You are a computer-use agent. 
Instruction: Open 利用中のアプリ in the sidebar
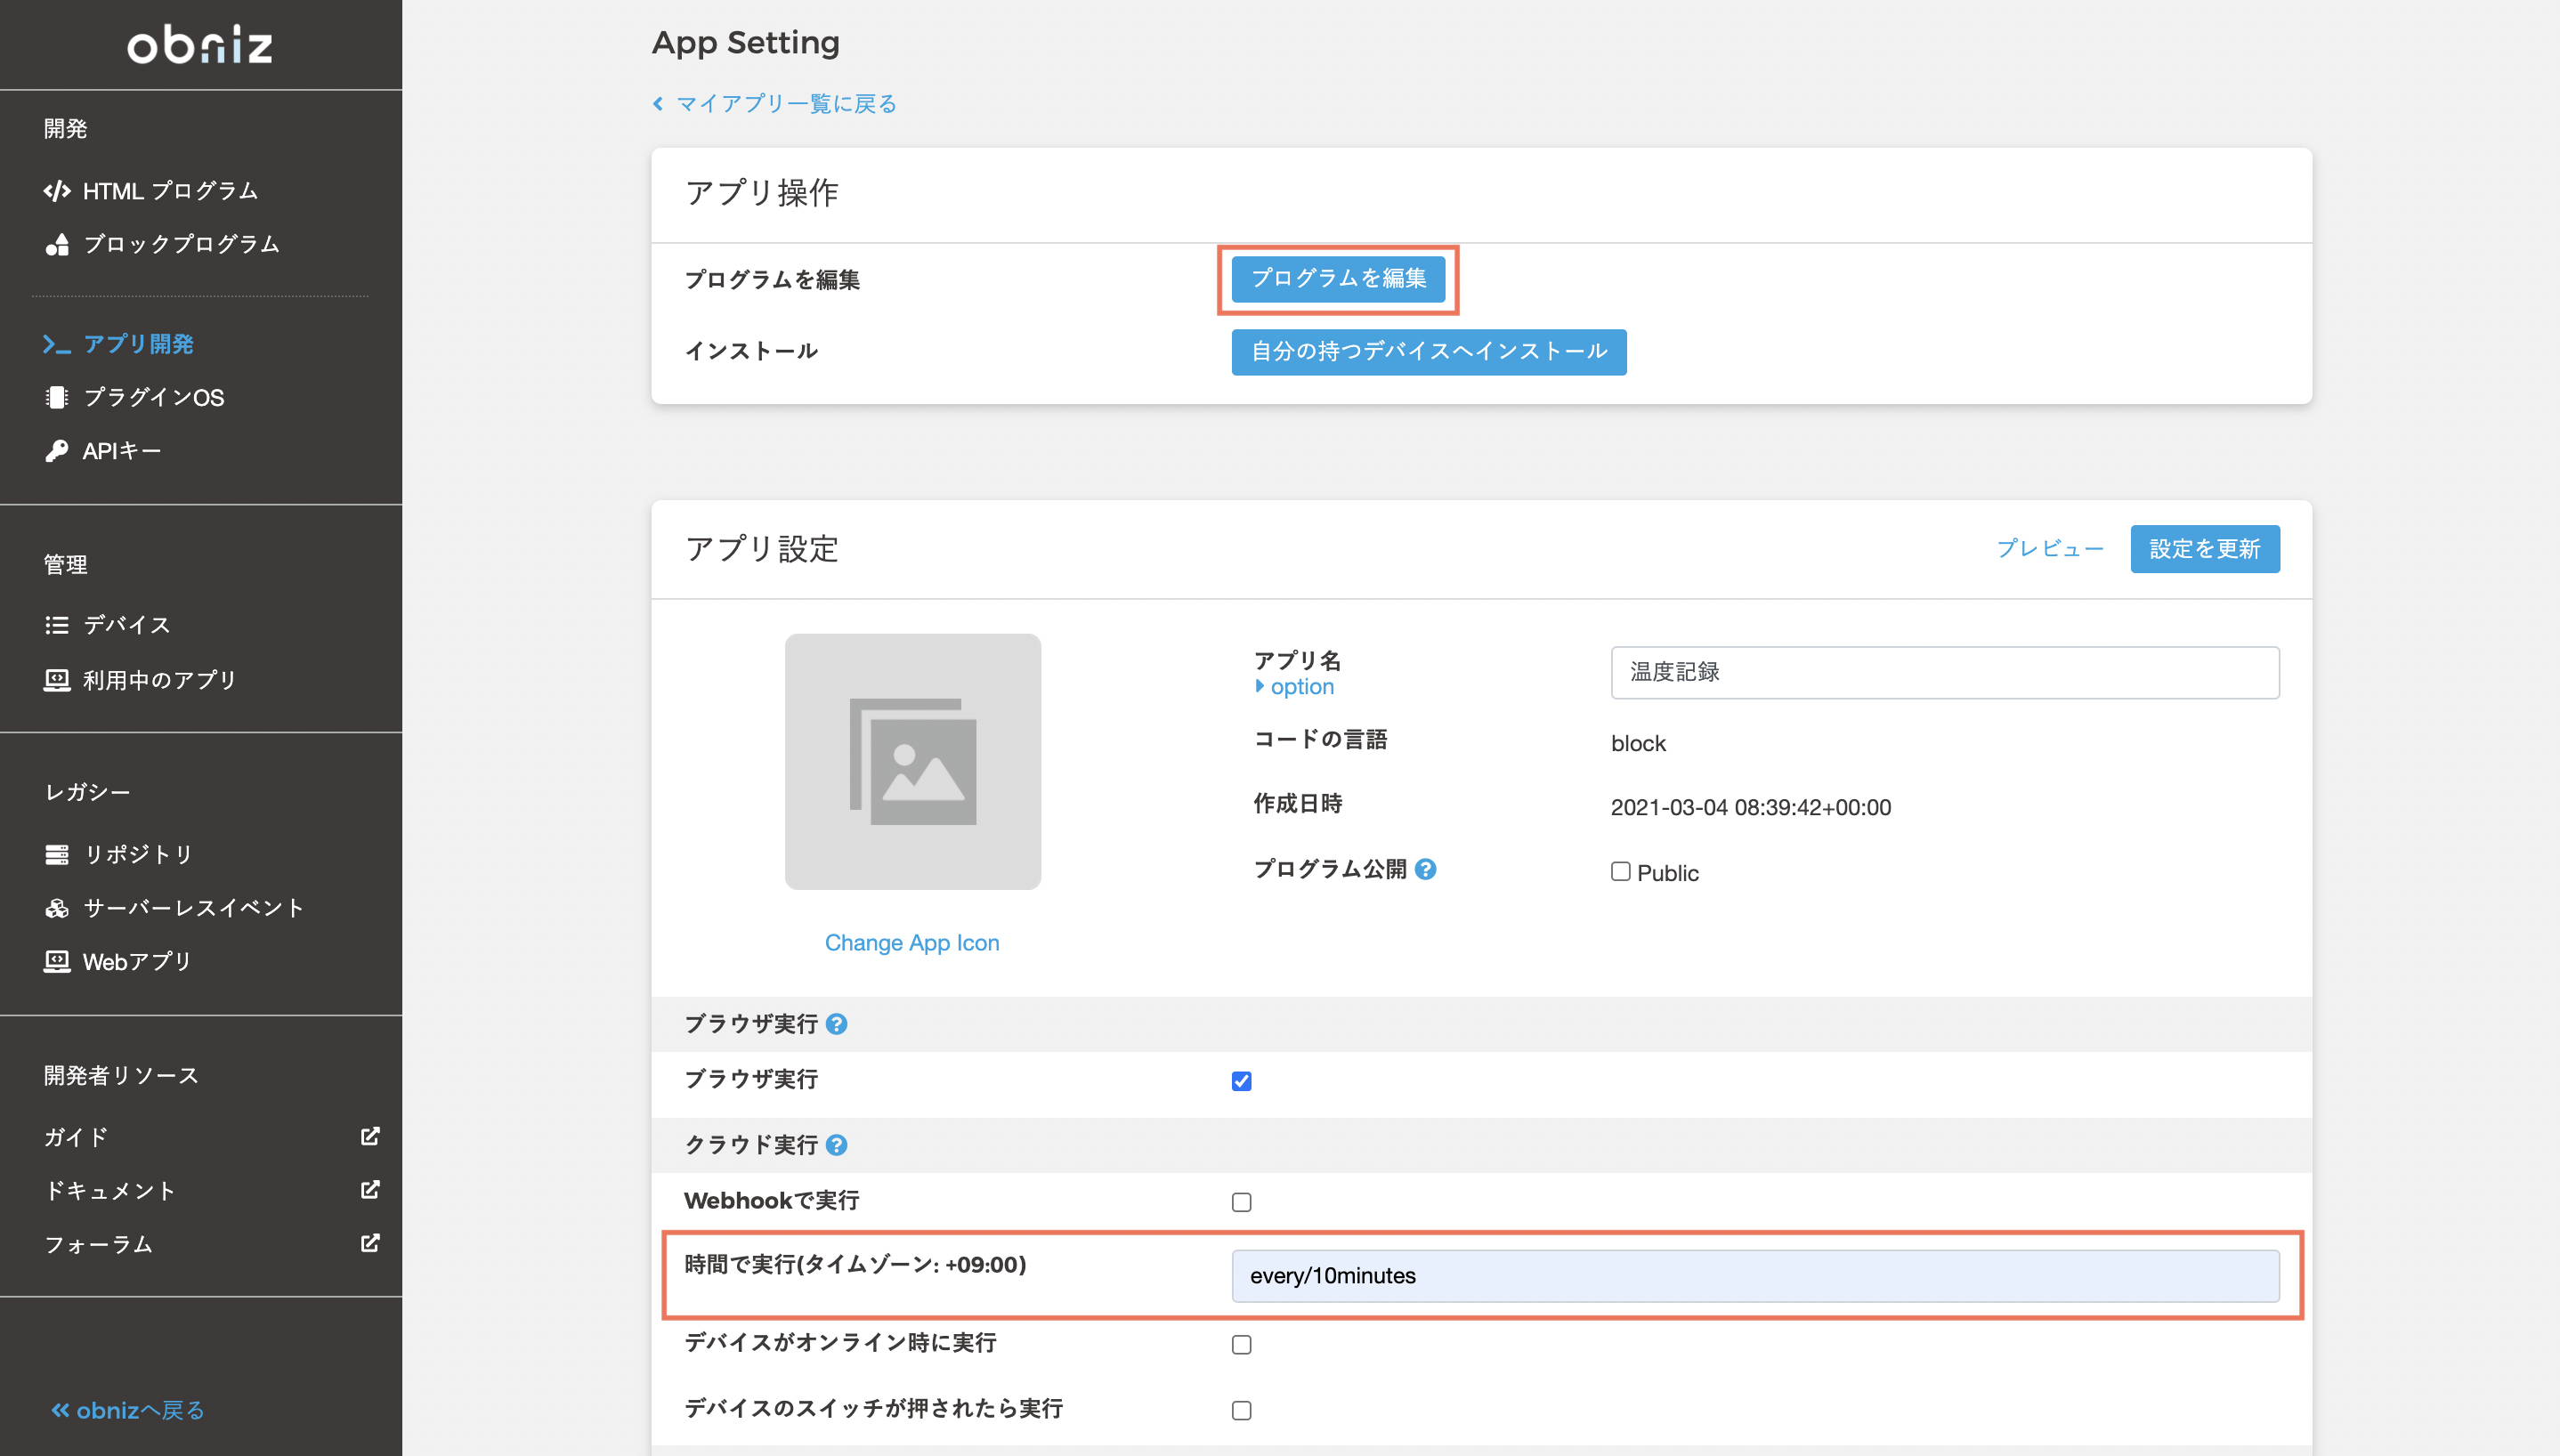(158, 680)
